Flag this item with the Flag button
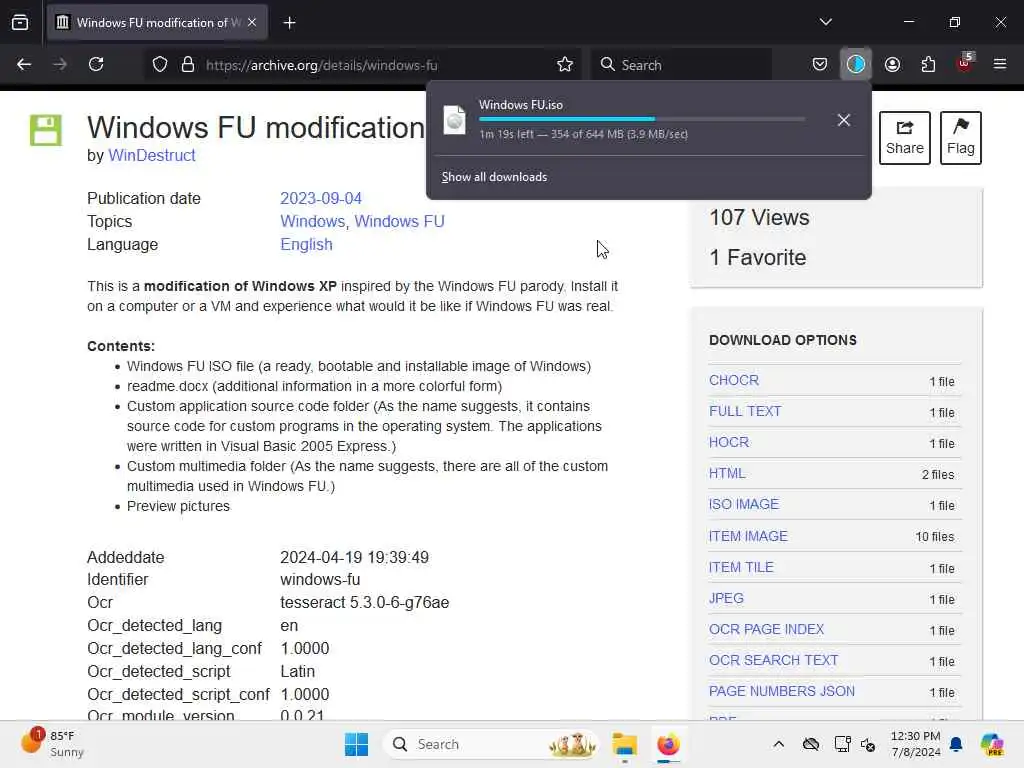1024x768 pixels. click(x=961, y=138)
